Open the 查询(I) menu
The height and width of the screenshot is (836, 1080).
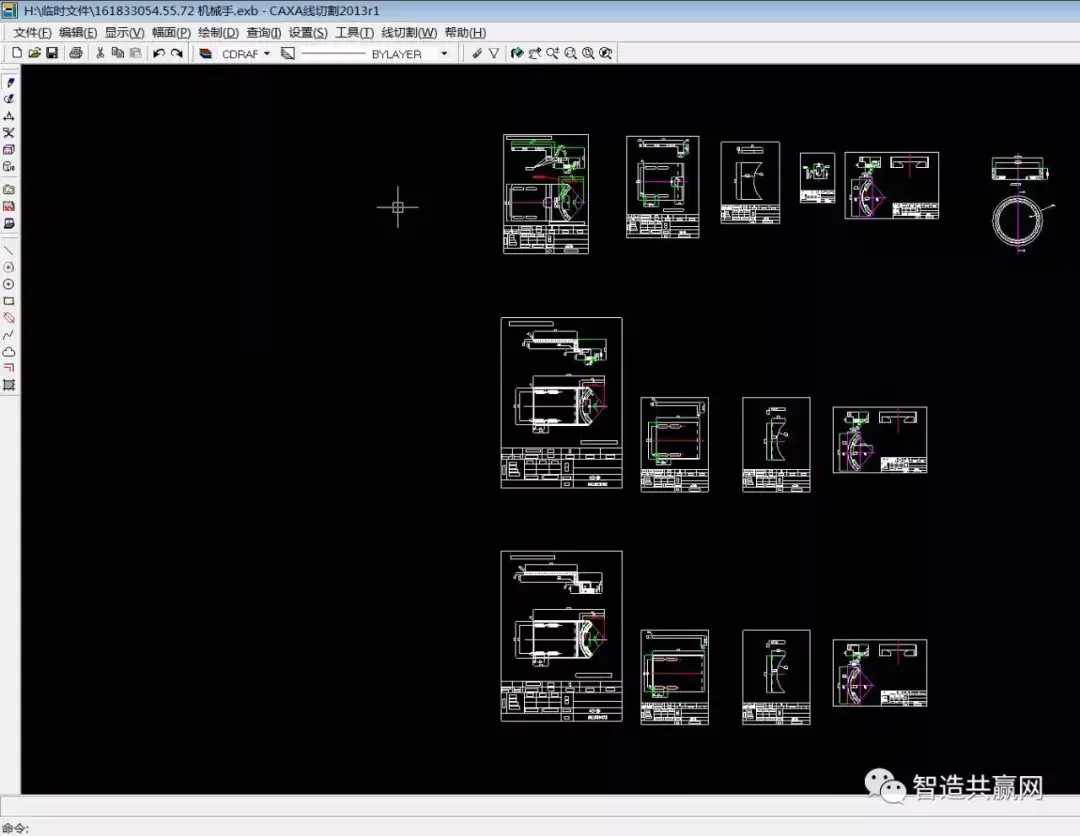coord(263,32)
